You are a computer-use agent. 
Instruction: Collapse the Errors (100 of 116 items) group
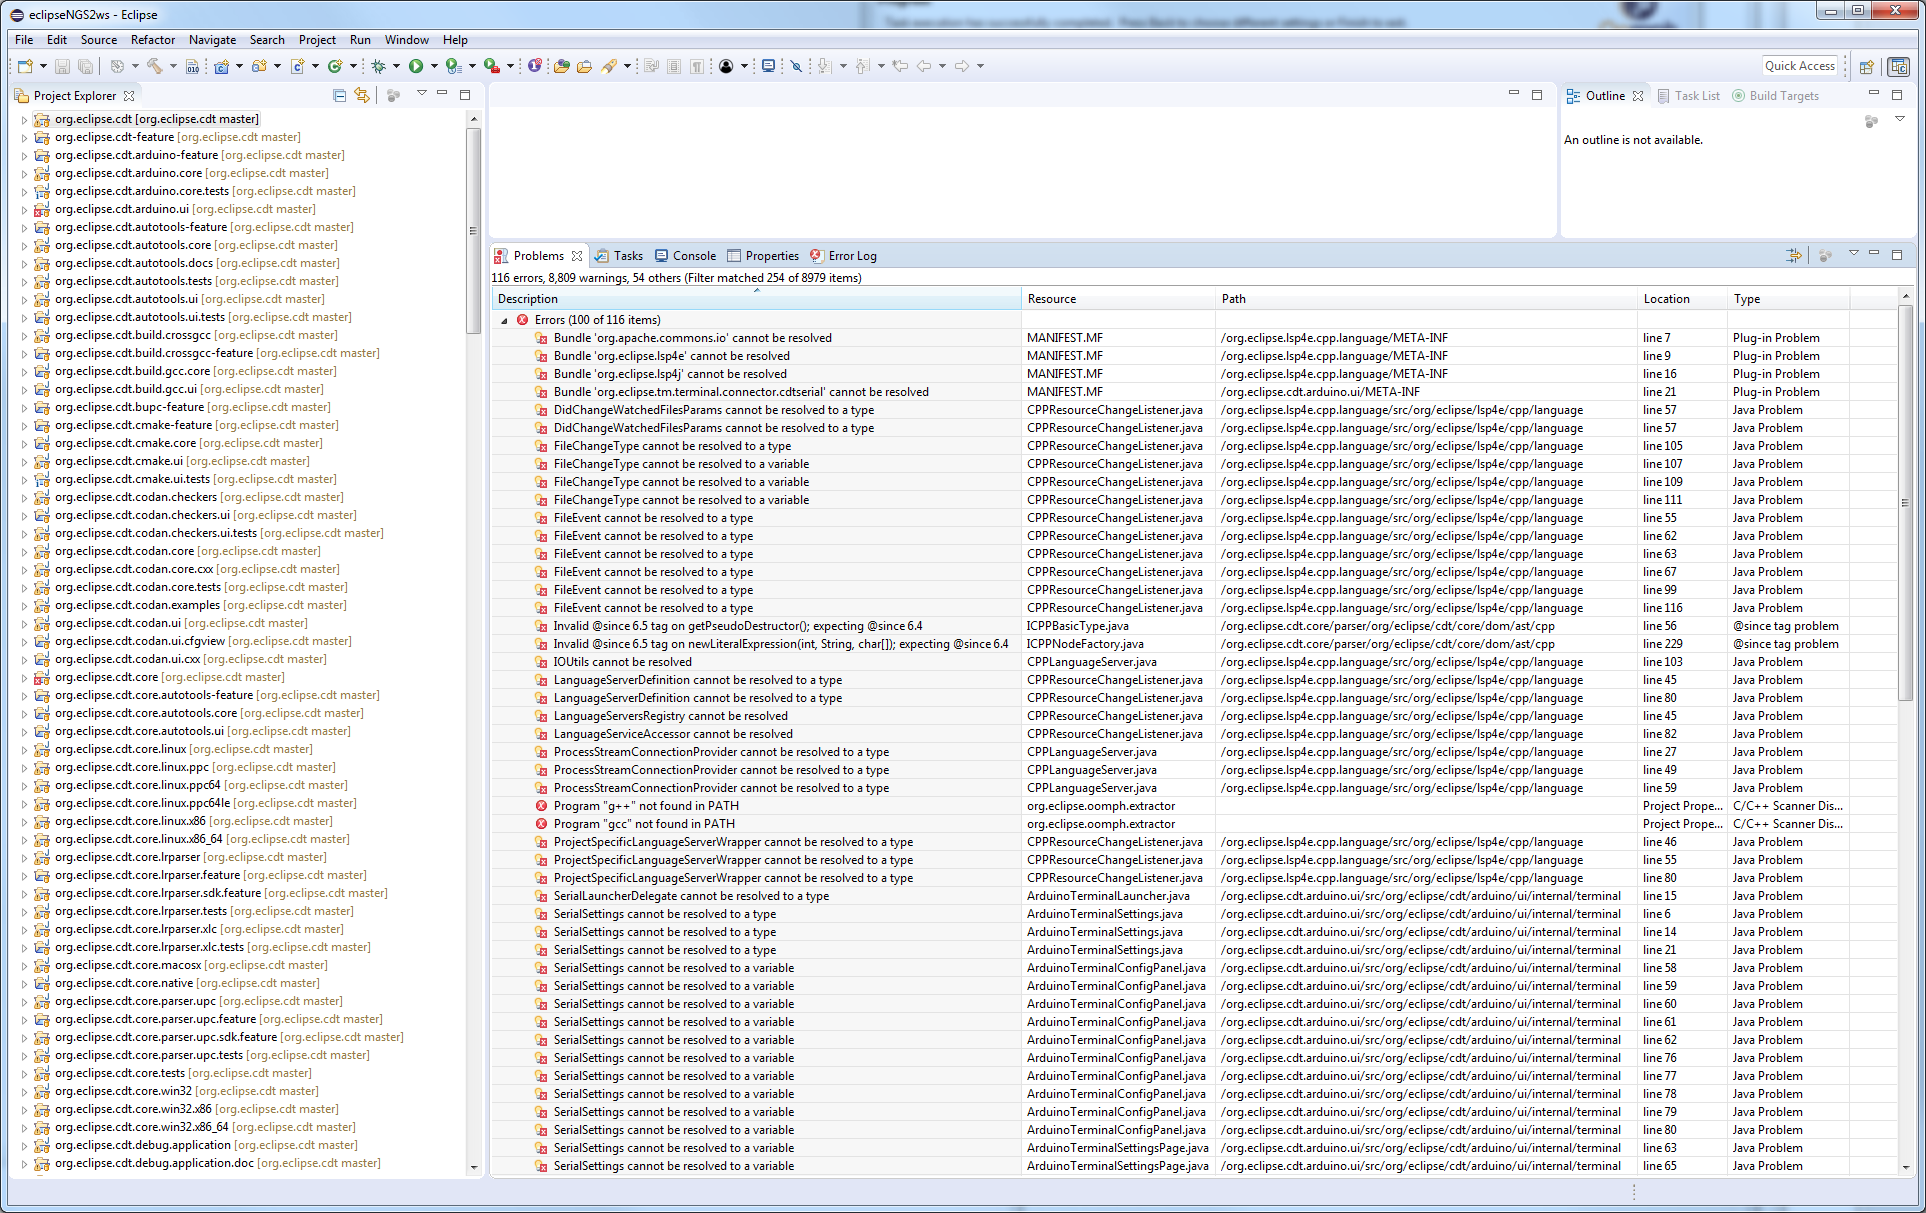(x=504, y=321)
